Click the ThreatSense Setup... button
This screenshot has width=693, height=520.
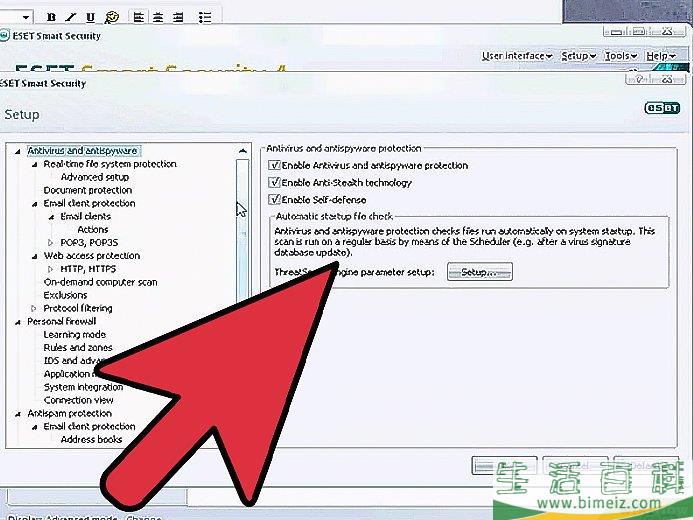[x=480, y=272]
